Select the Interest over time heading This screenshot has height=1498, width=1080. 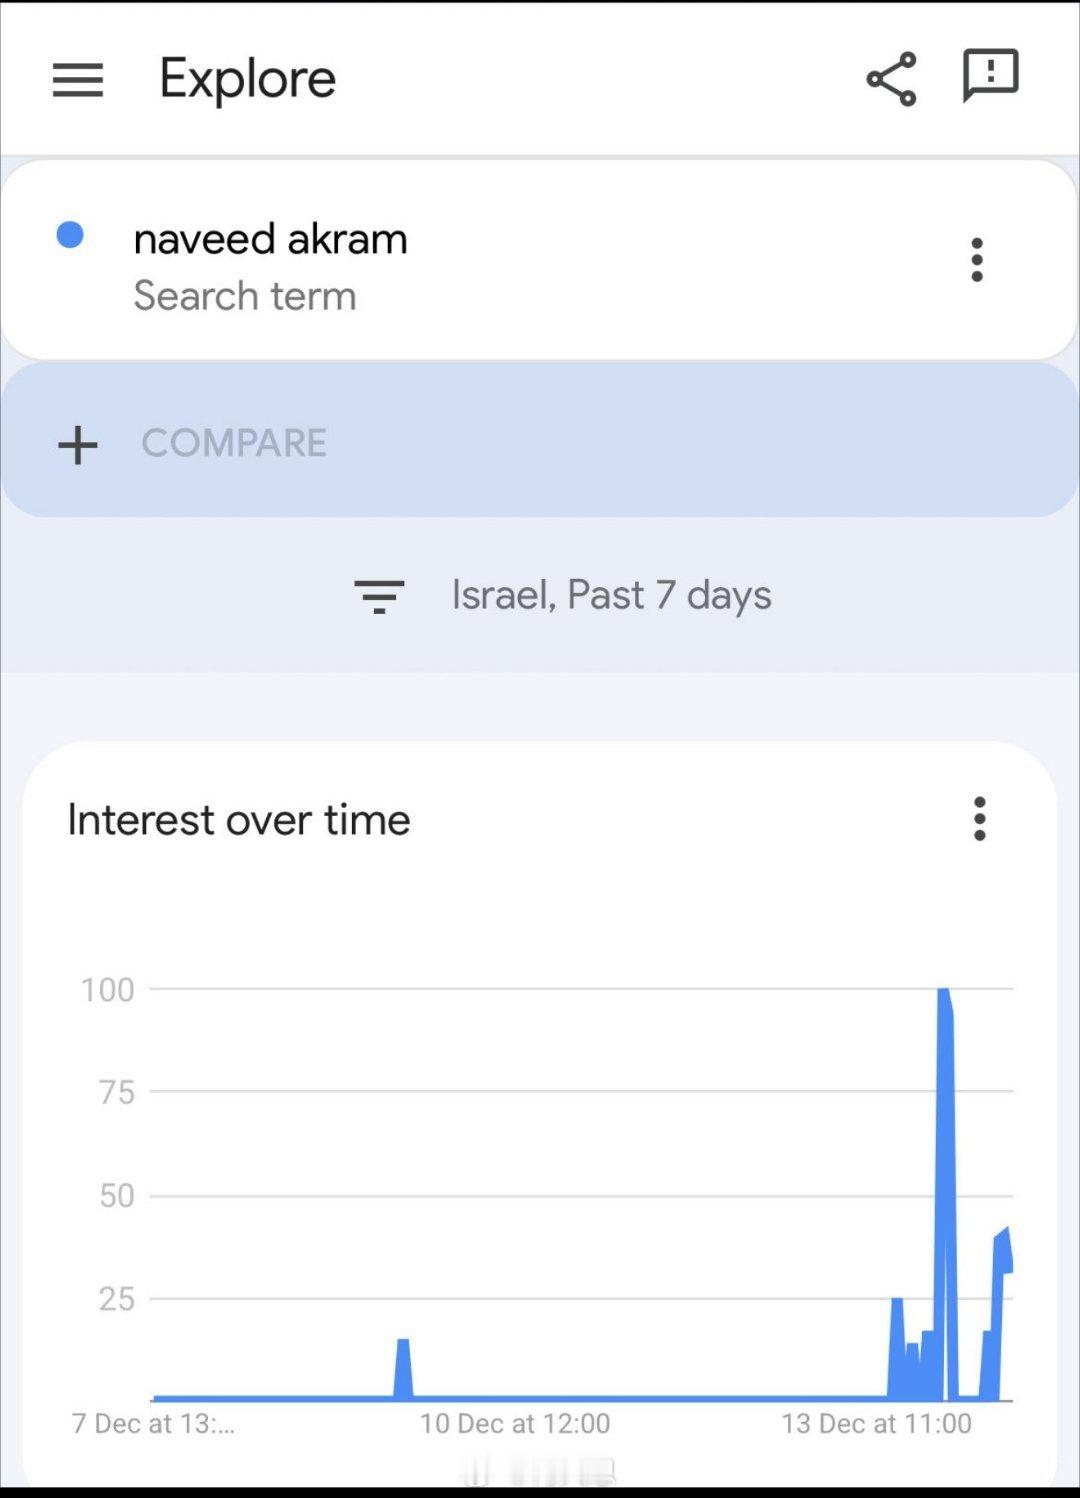[x=239, y=820]
